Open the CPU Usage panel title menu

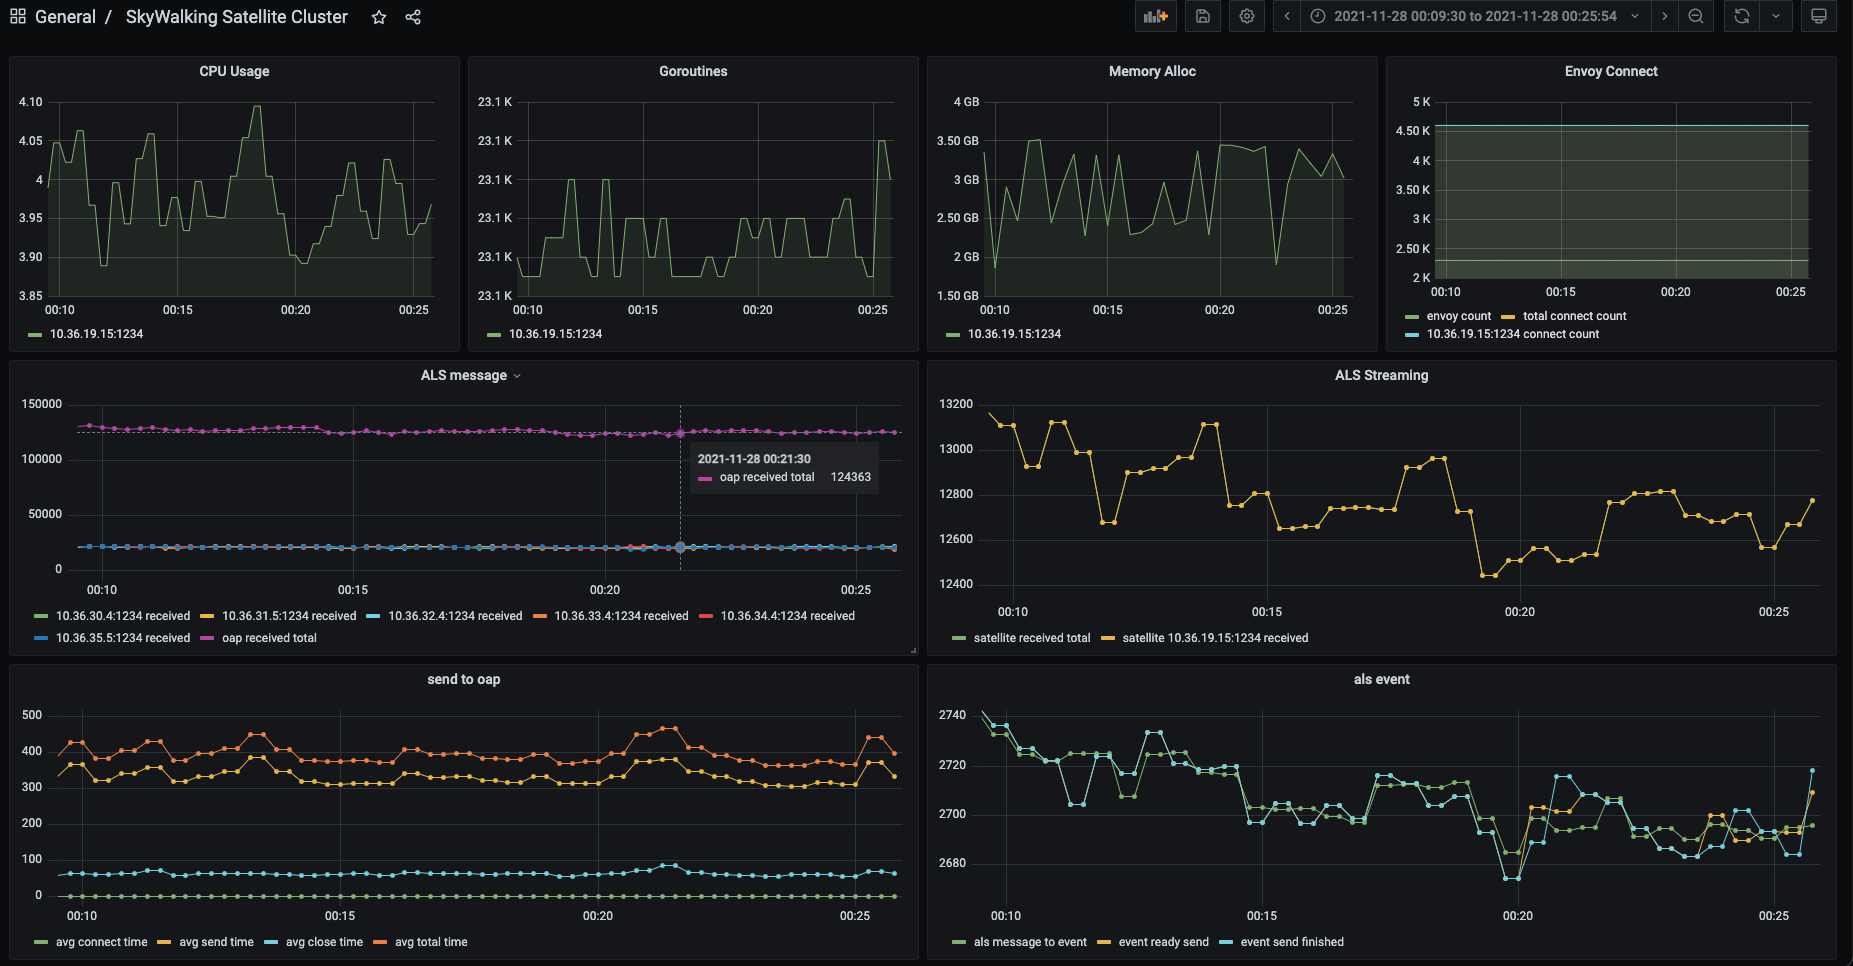(234, 71)
